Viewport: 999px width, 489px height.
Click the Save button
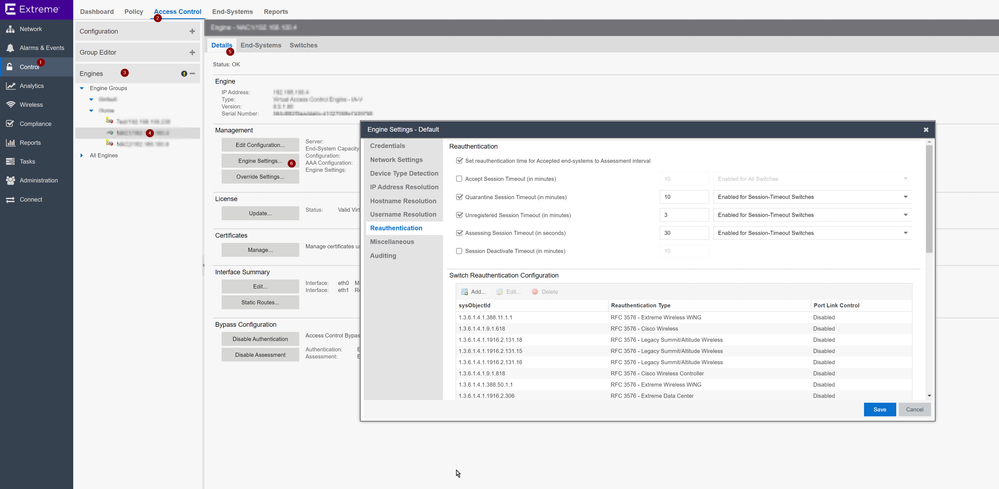879,409
